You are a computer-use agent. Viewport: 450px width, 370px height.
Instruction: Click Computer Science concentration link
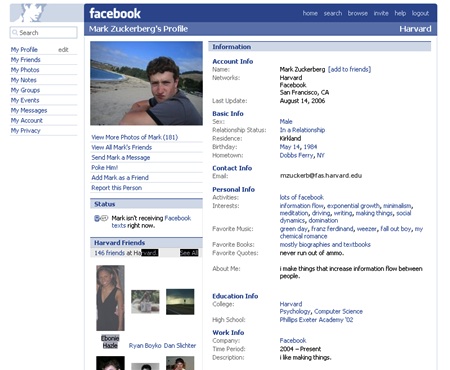pos(338,312)
